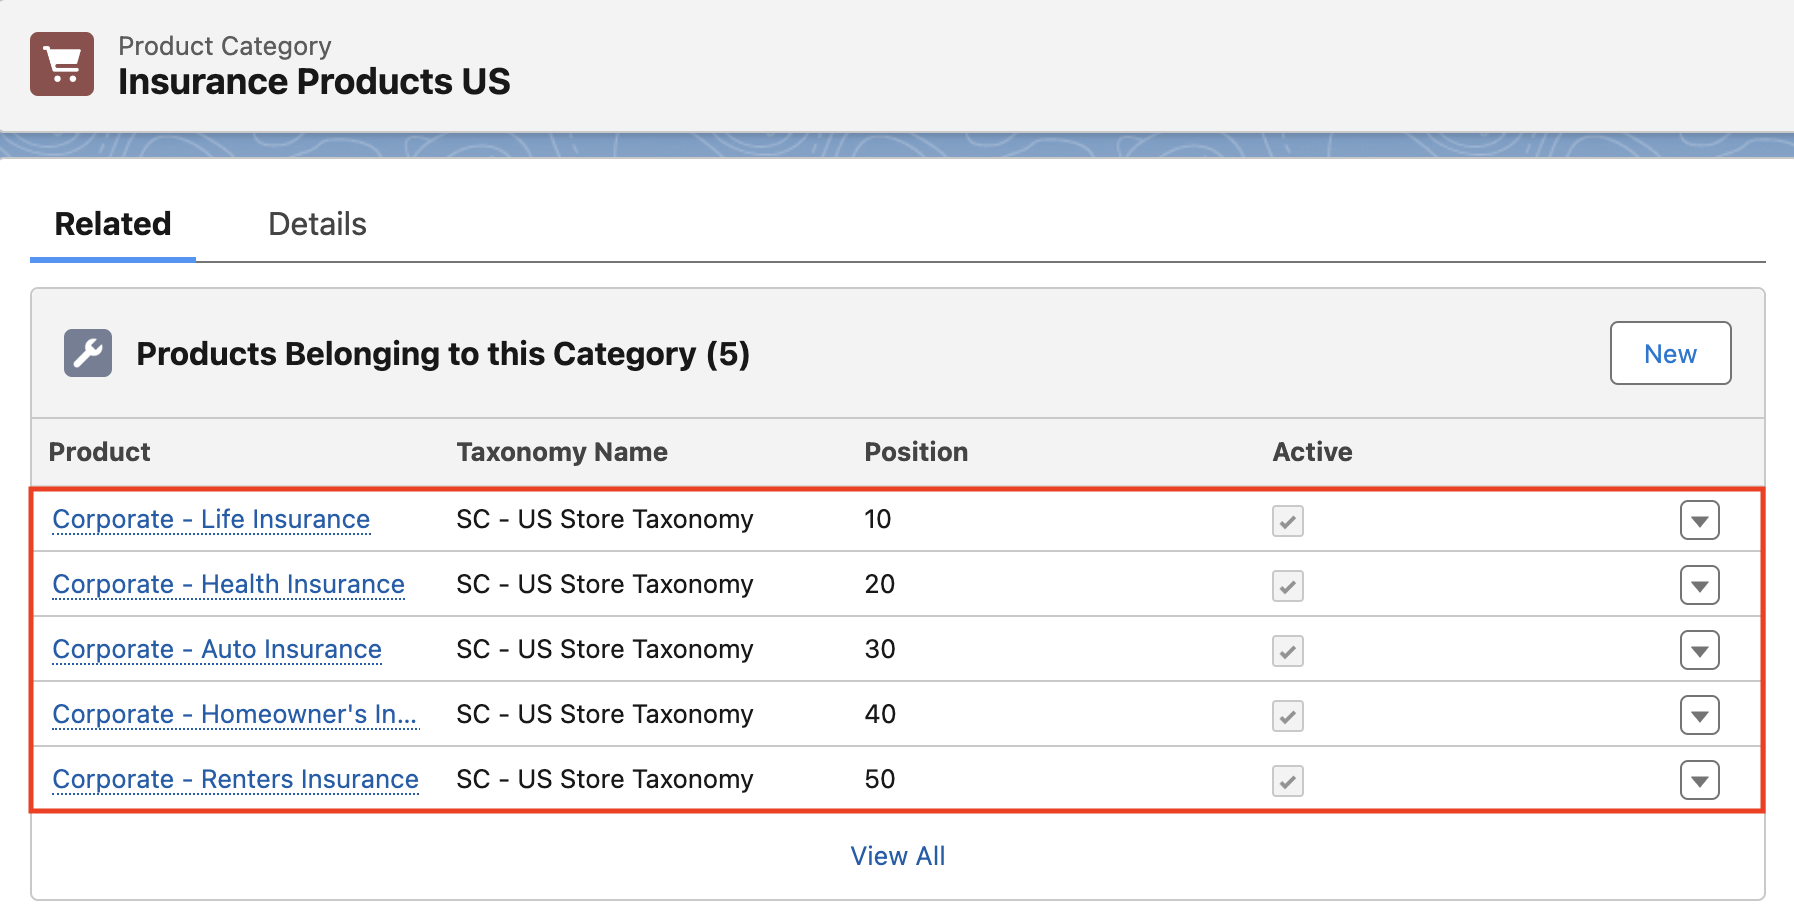Open the View All link
1794x920 pixels.
coord(898,856)
